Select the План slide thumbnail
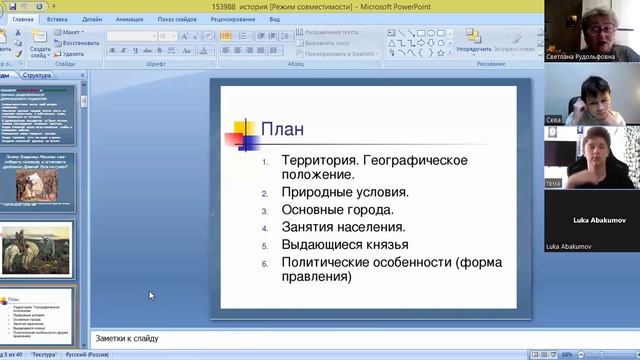Screen dimensions: 640x360 coord(37,316)
